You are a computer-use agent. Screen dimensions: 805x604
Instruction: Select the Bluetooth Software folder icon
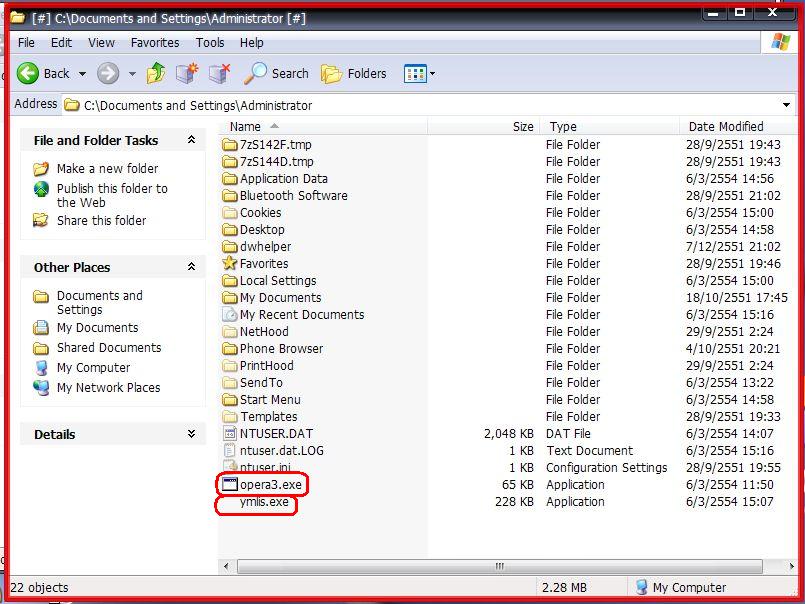click(x=230, y=196)
